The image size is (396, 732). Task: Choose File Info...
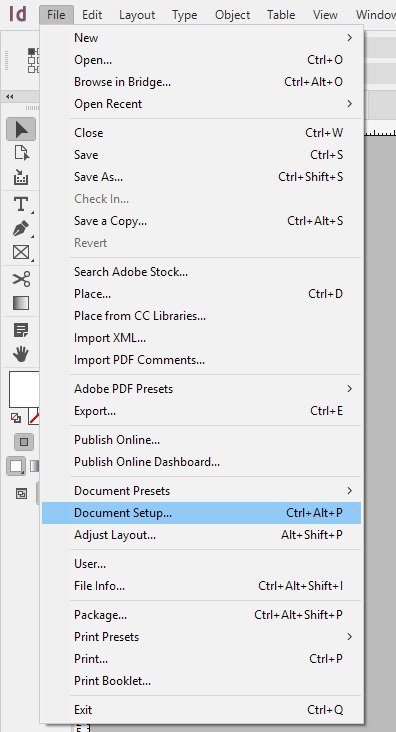click(x=201, y=585)
